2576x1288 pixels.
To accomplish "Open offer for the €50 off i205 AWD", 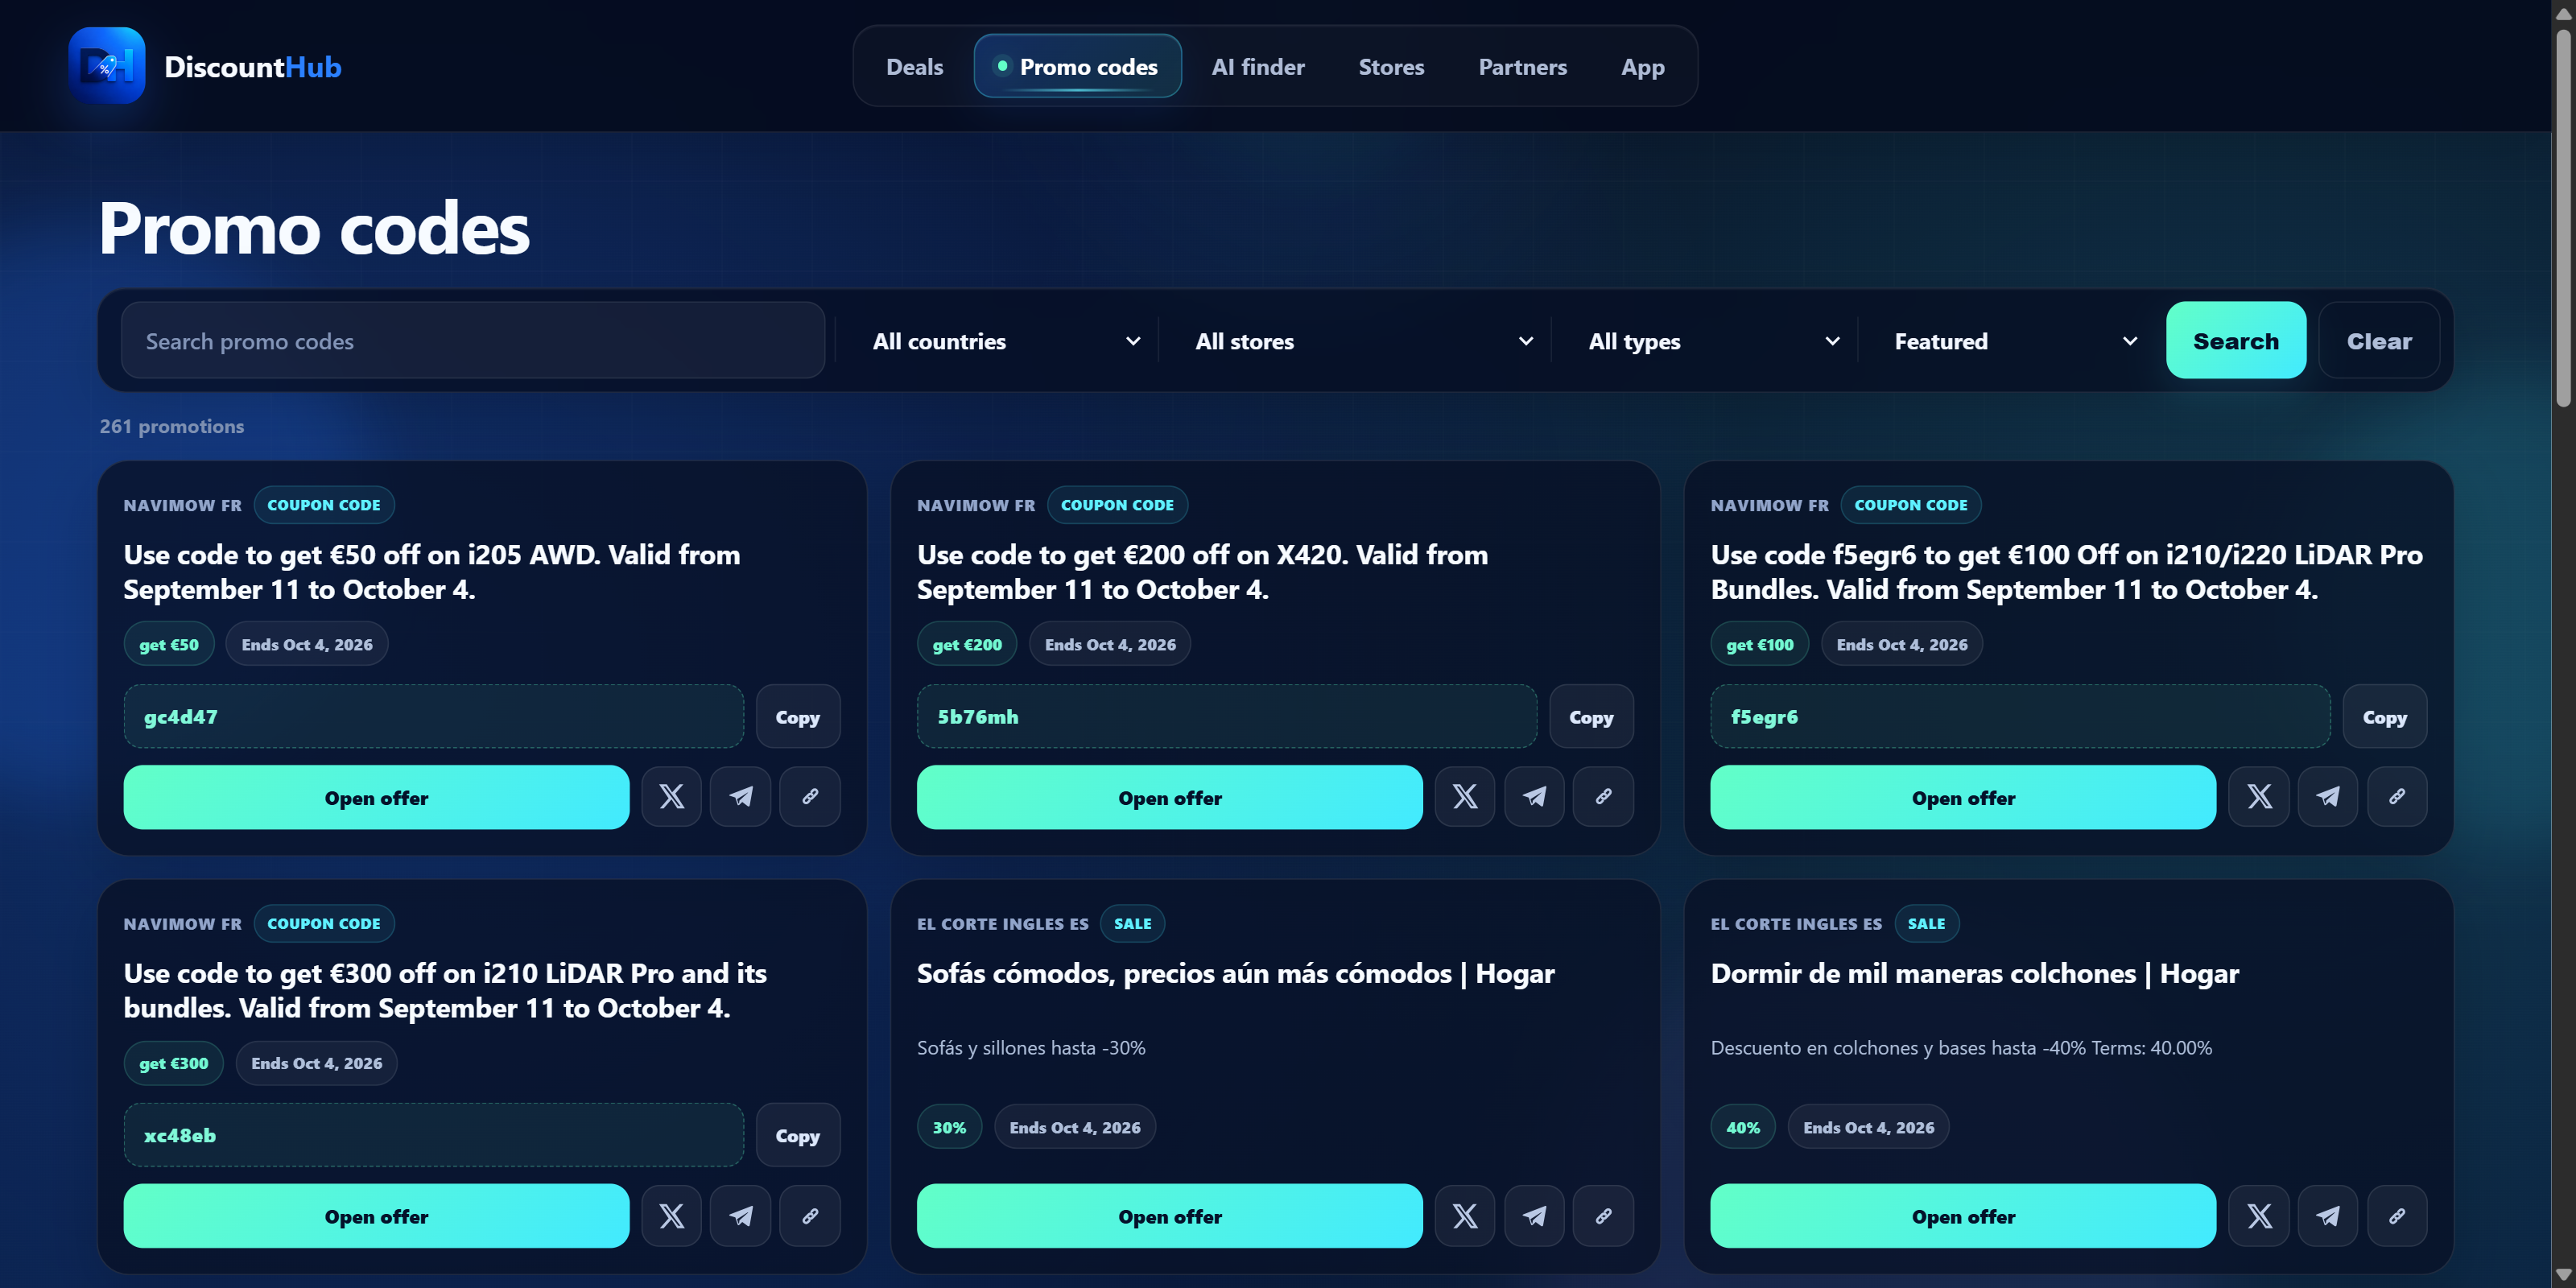I will pyautogui.click(x=376, y=797).
